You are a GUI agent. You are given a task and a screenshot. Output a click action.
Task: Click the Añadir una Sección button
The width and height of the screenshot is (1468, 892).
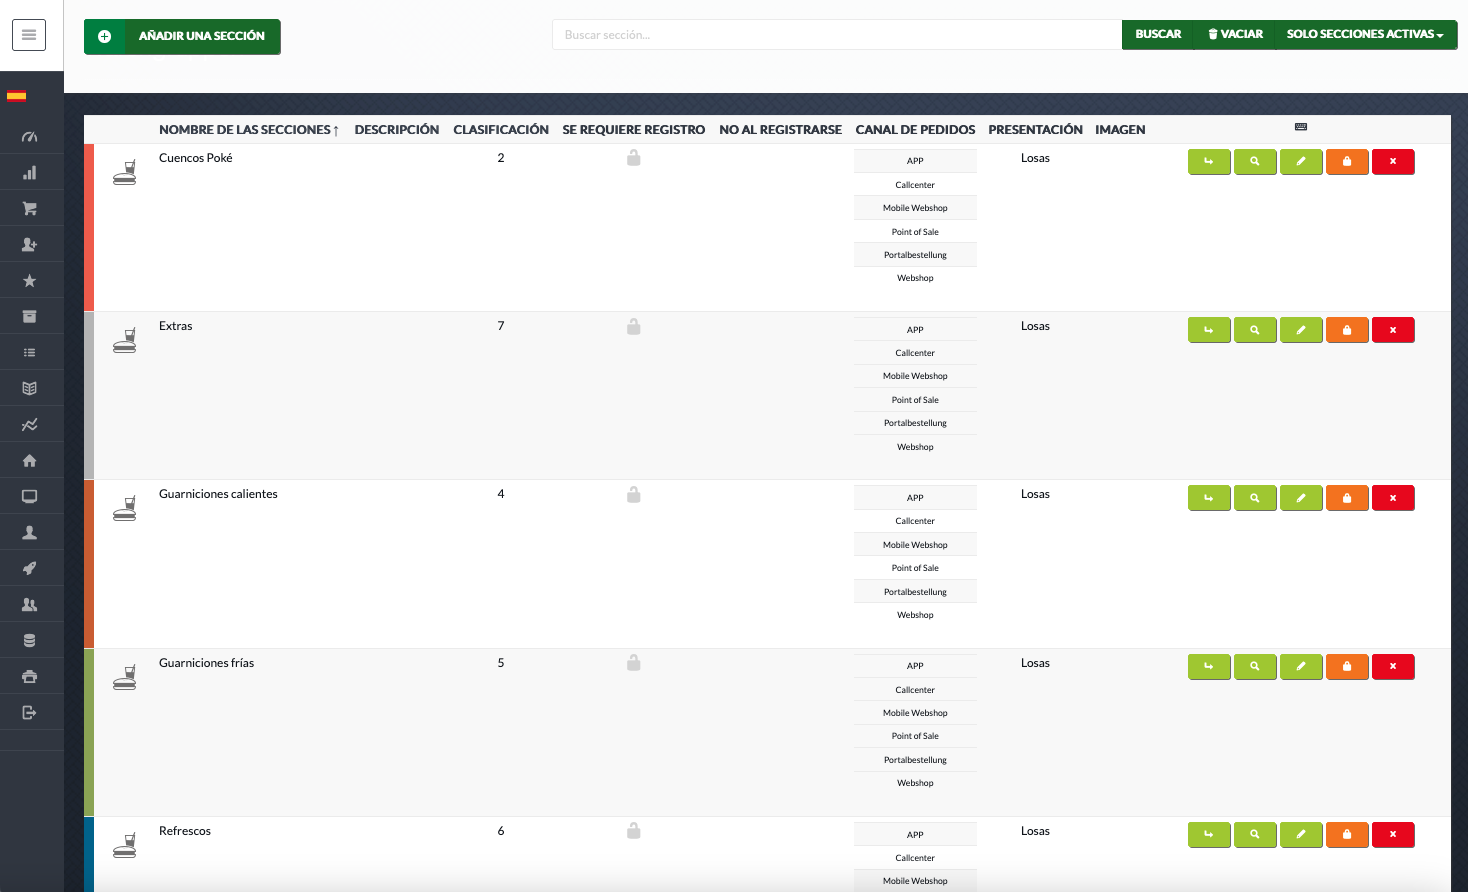point(182,36)
